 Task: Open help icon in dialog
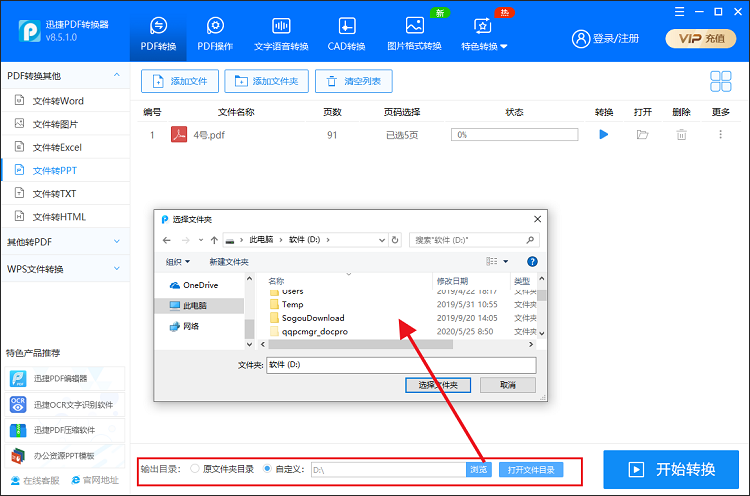coord(532,262)
